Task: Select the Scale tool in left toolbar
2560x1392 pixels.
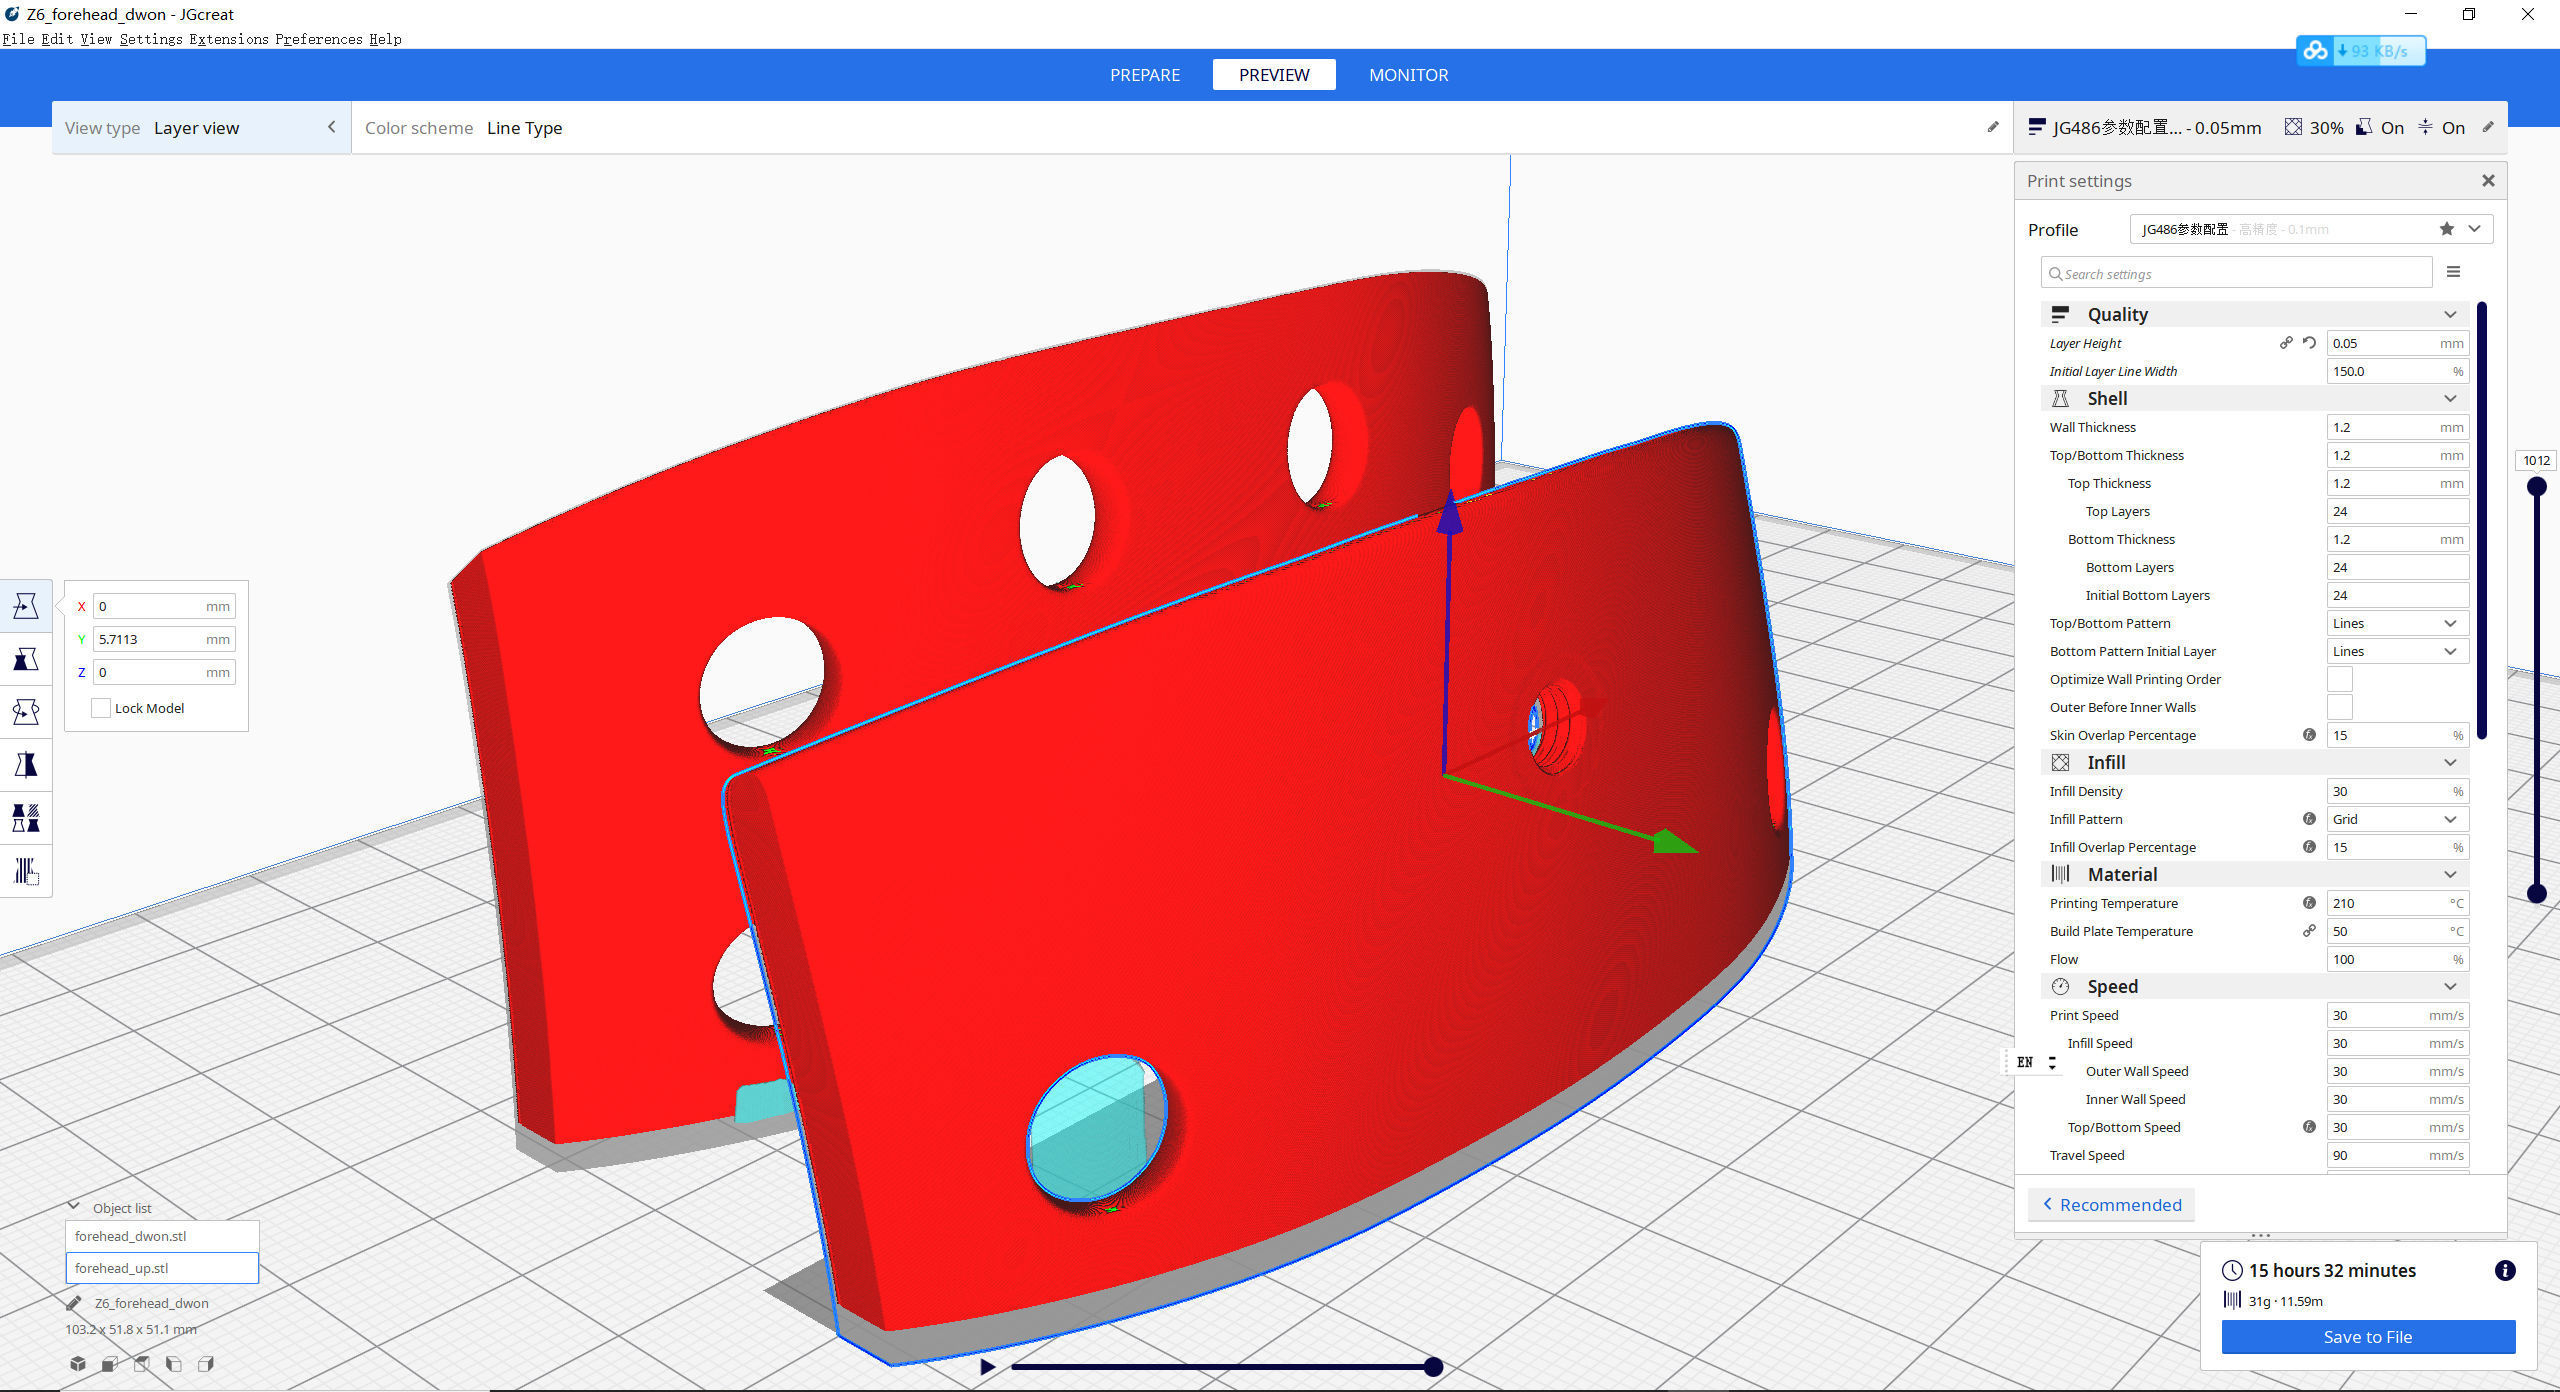Action: [x=26, y=659]
